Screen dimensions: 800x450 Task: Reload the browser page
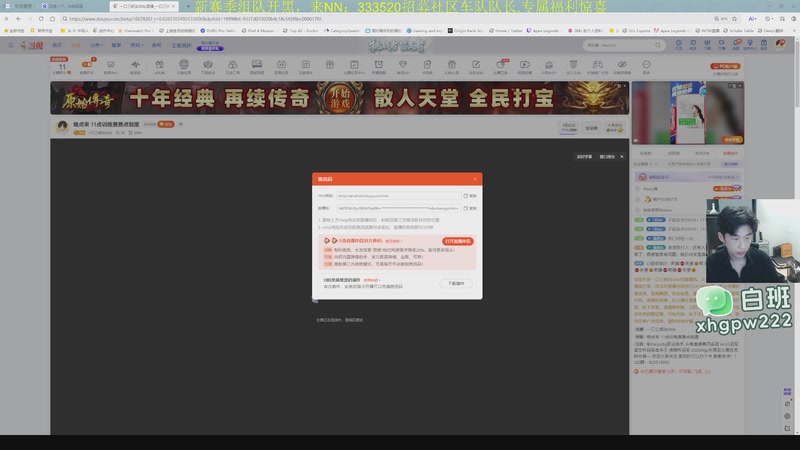[41, 18]
